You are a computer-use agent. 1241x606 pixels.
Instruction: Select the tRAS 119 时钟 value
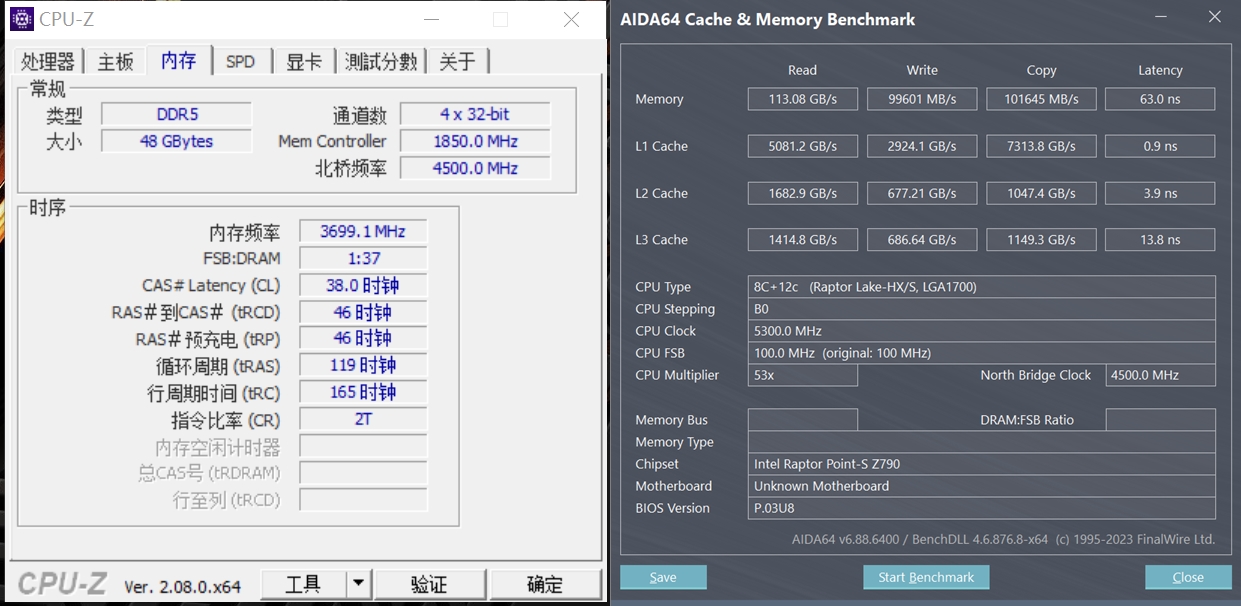click(363, 365)
